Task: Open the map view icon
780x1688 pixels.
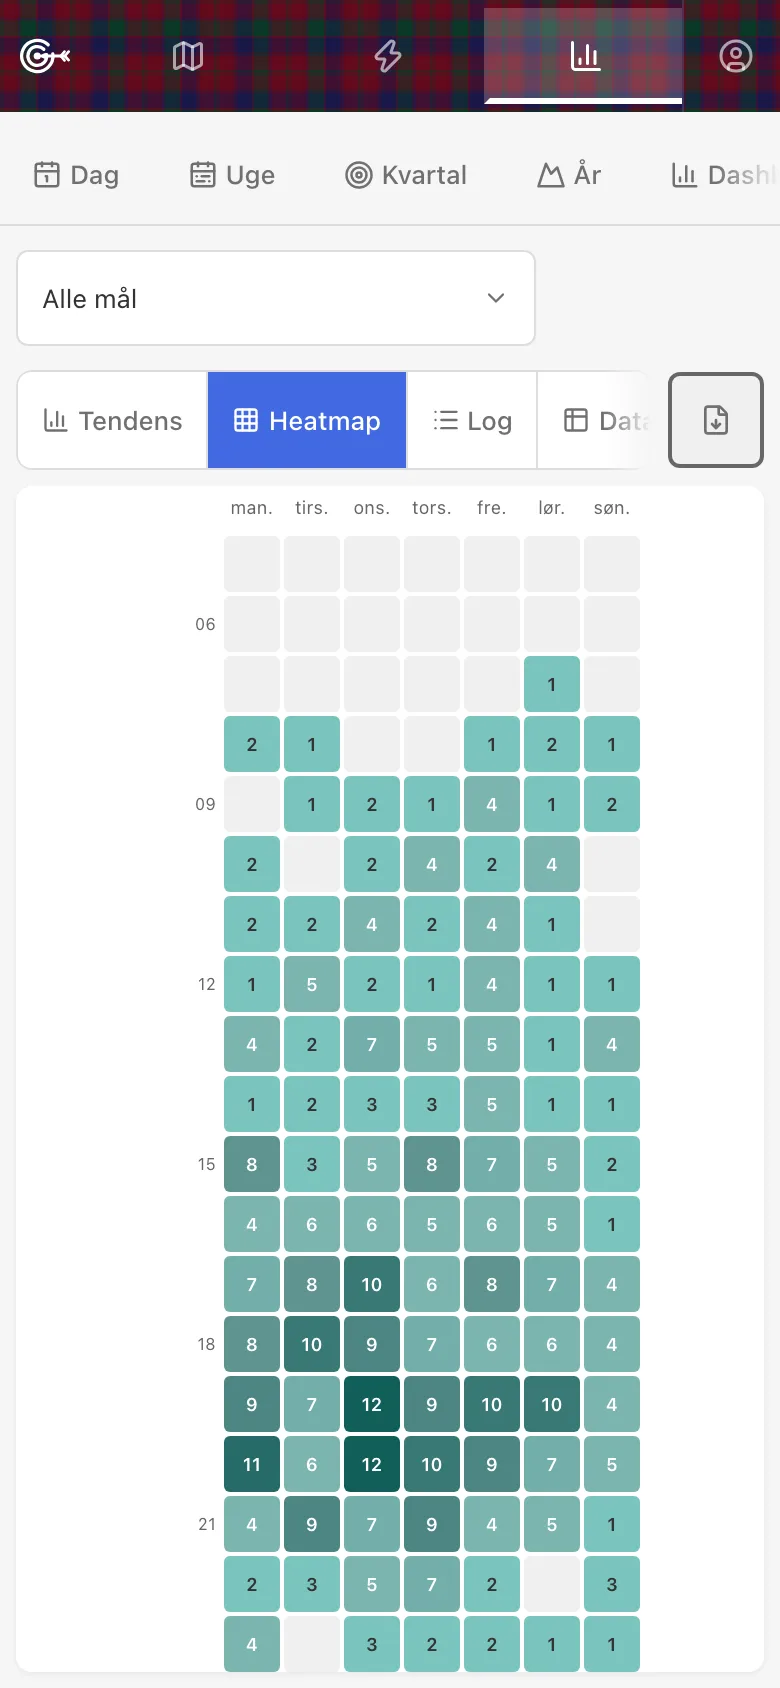Action: pyautogui.click(x=188, y=56)
